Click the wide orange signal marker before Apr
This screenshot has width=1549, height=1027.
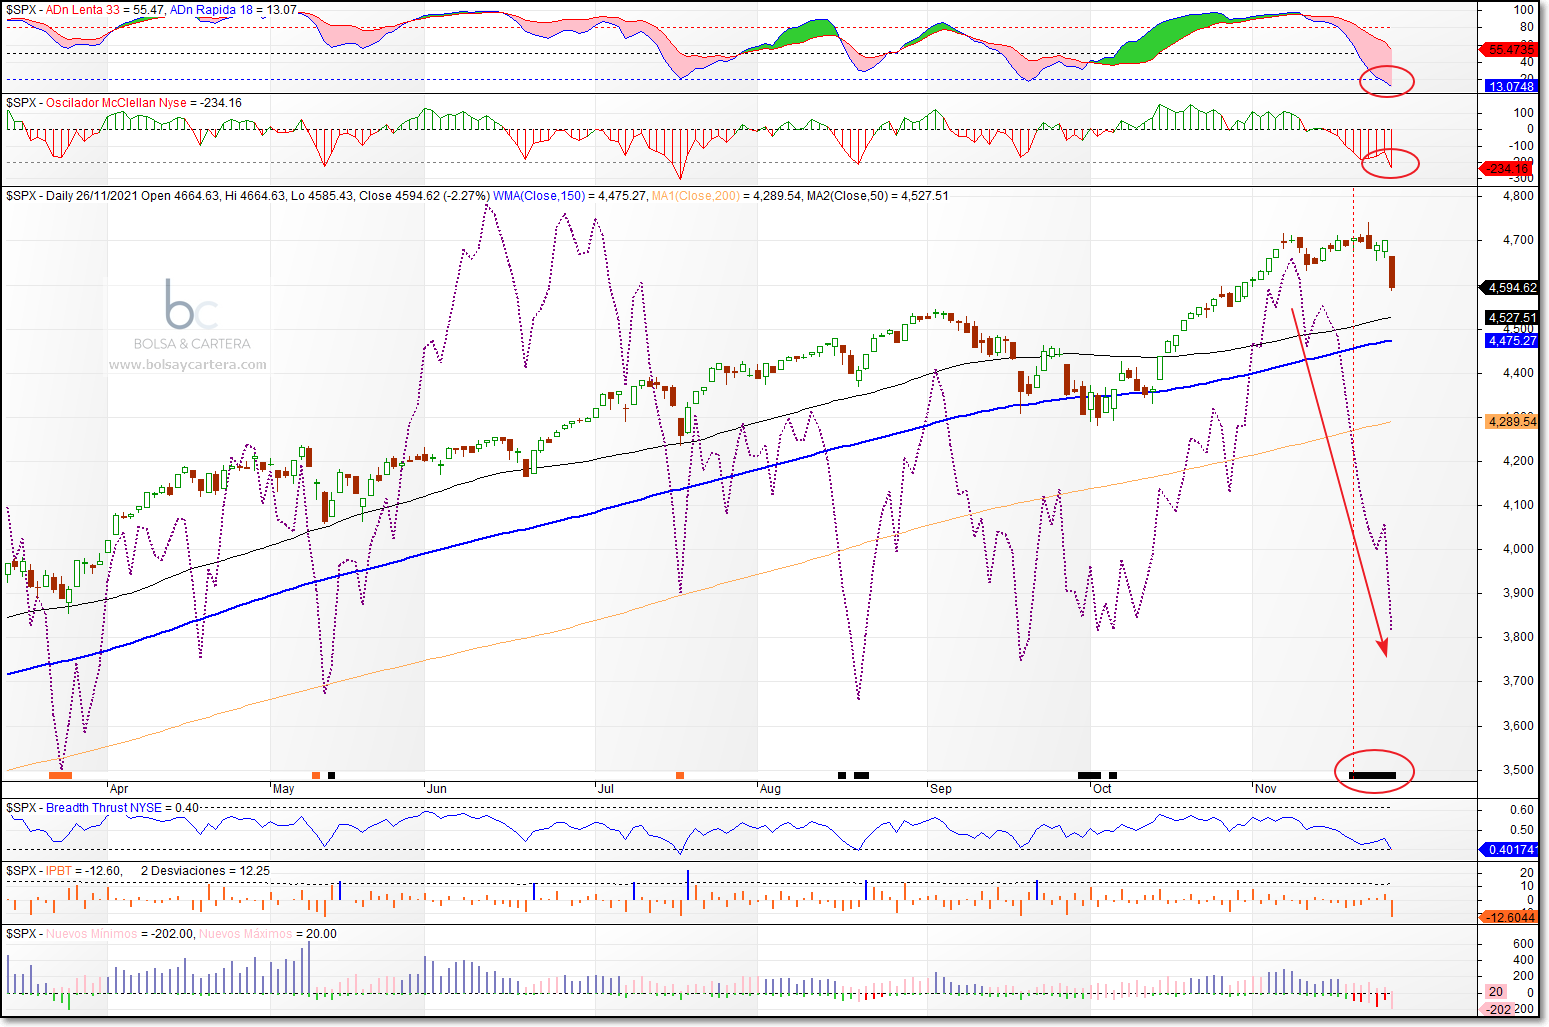tap(60, 775)
